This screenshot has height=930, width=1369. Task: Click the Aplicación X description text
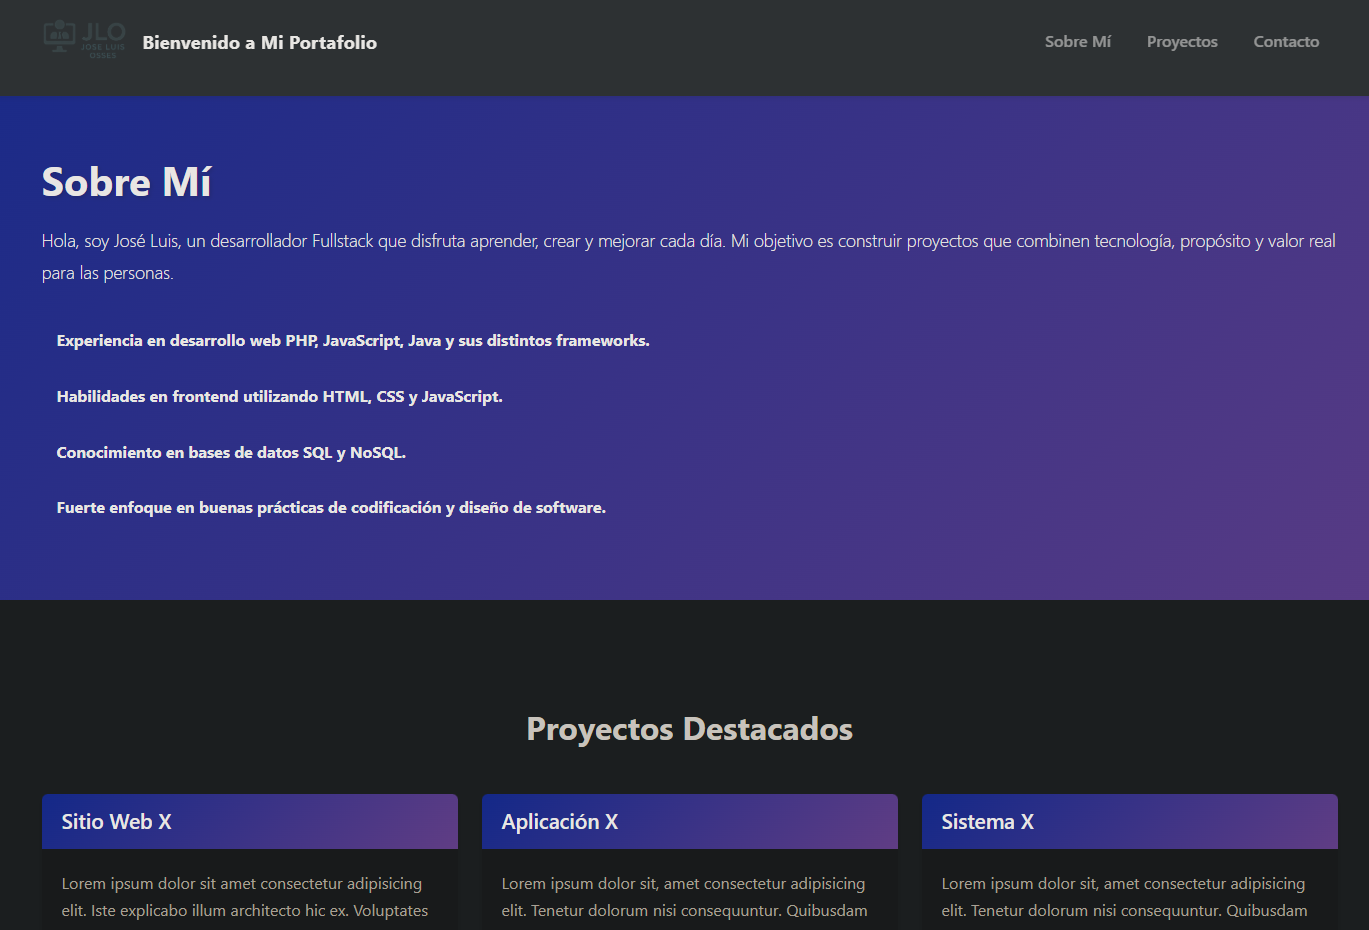coord(684,897)
